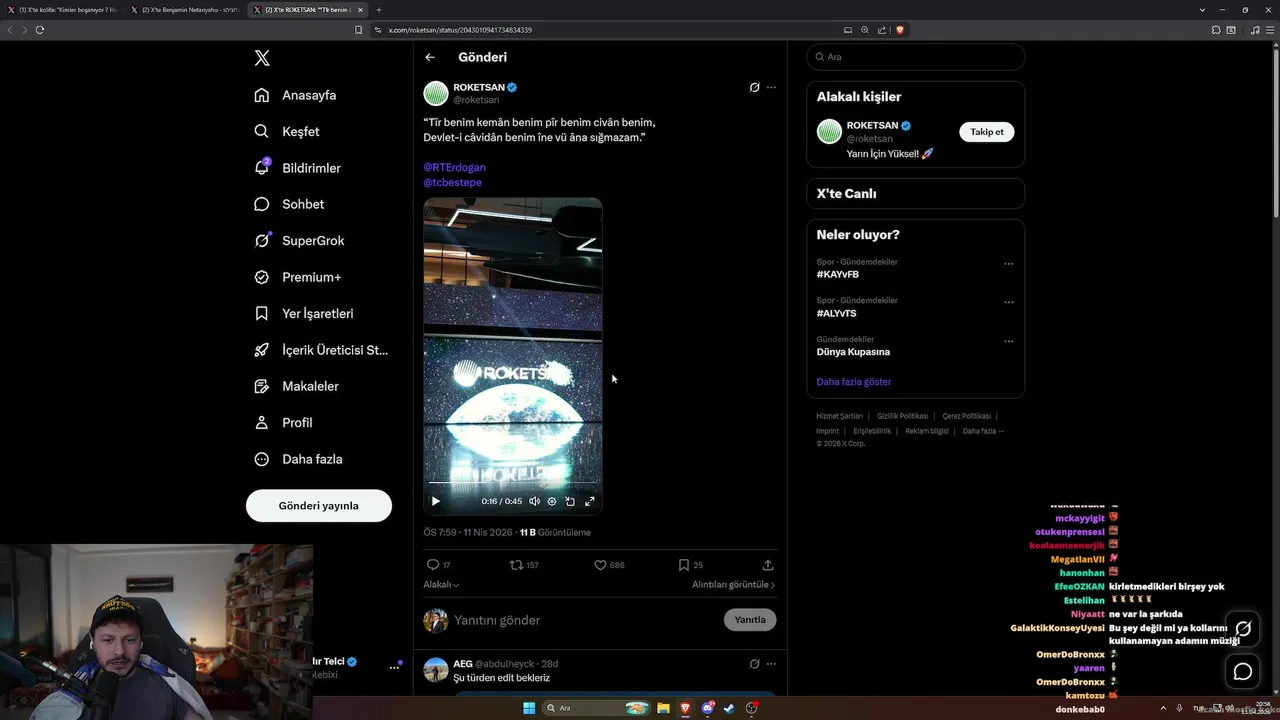This screenshot has height=720, width=1280.
Task: Open AEG's profile avatar
Action: pos(436,669)
